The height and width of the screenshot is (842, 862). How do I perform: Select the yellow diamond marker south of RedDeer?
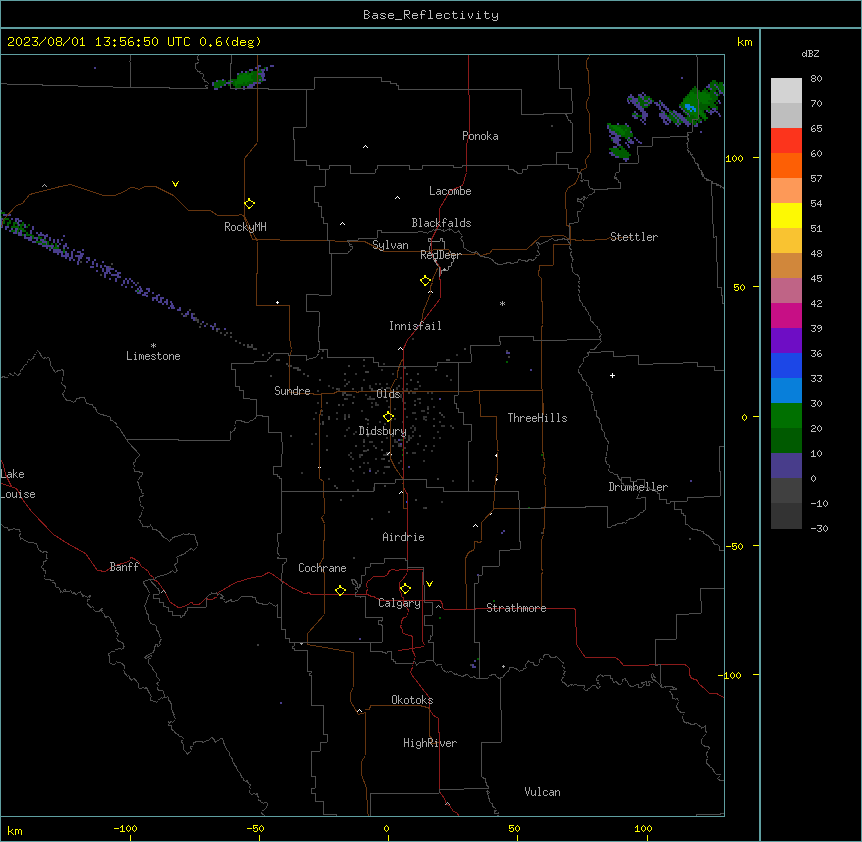(426, 281)
